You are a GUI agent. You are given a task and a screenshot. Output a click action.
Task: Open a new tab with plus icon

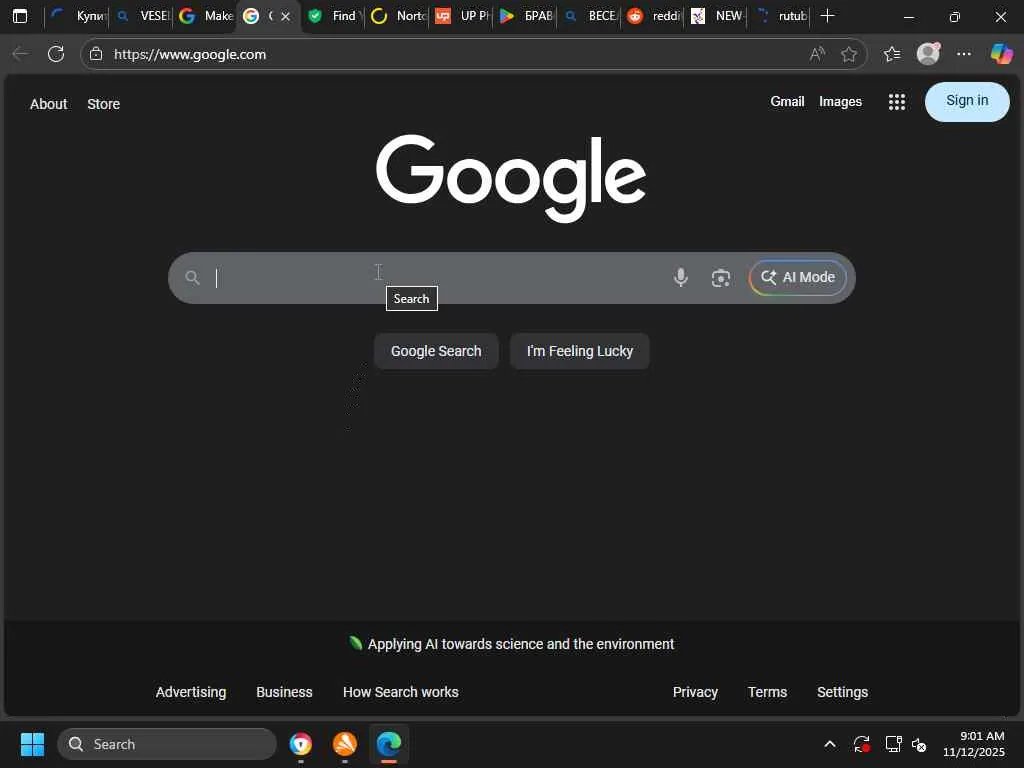click(x=827, y=16)
